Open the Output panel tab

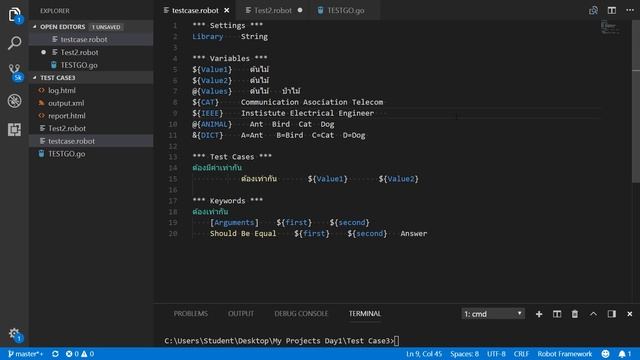[x=241, y=313]
